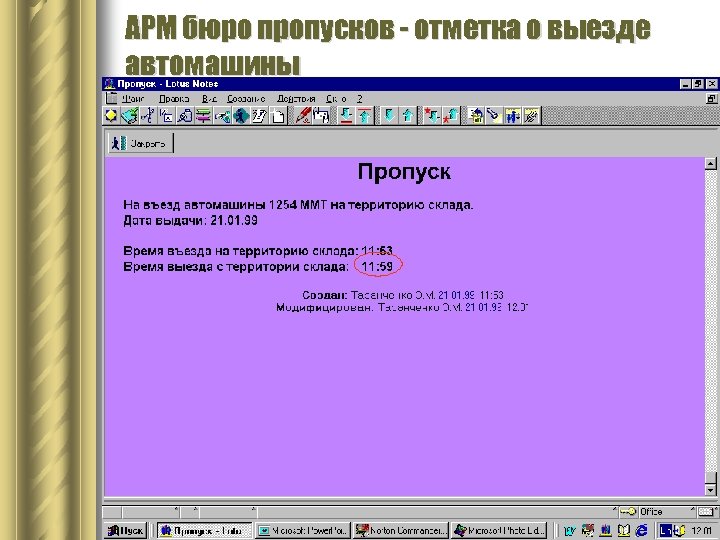This screenshot has height=540, width=720.
Task: Click the entry time value 11:53
Action: (x=377, y=251)
